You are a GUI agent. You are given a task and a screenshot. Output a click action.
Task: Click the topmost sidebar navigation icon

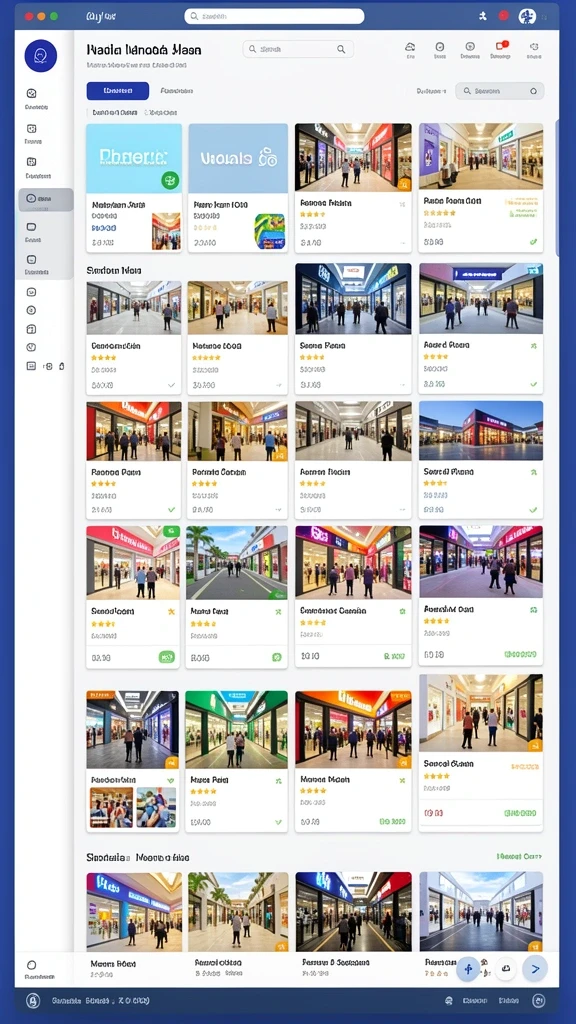tap(31, 93)
